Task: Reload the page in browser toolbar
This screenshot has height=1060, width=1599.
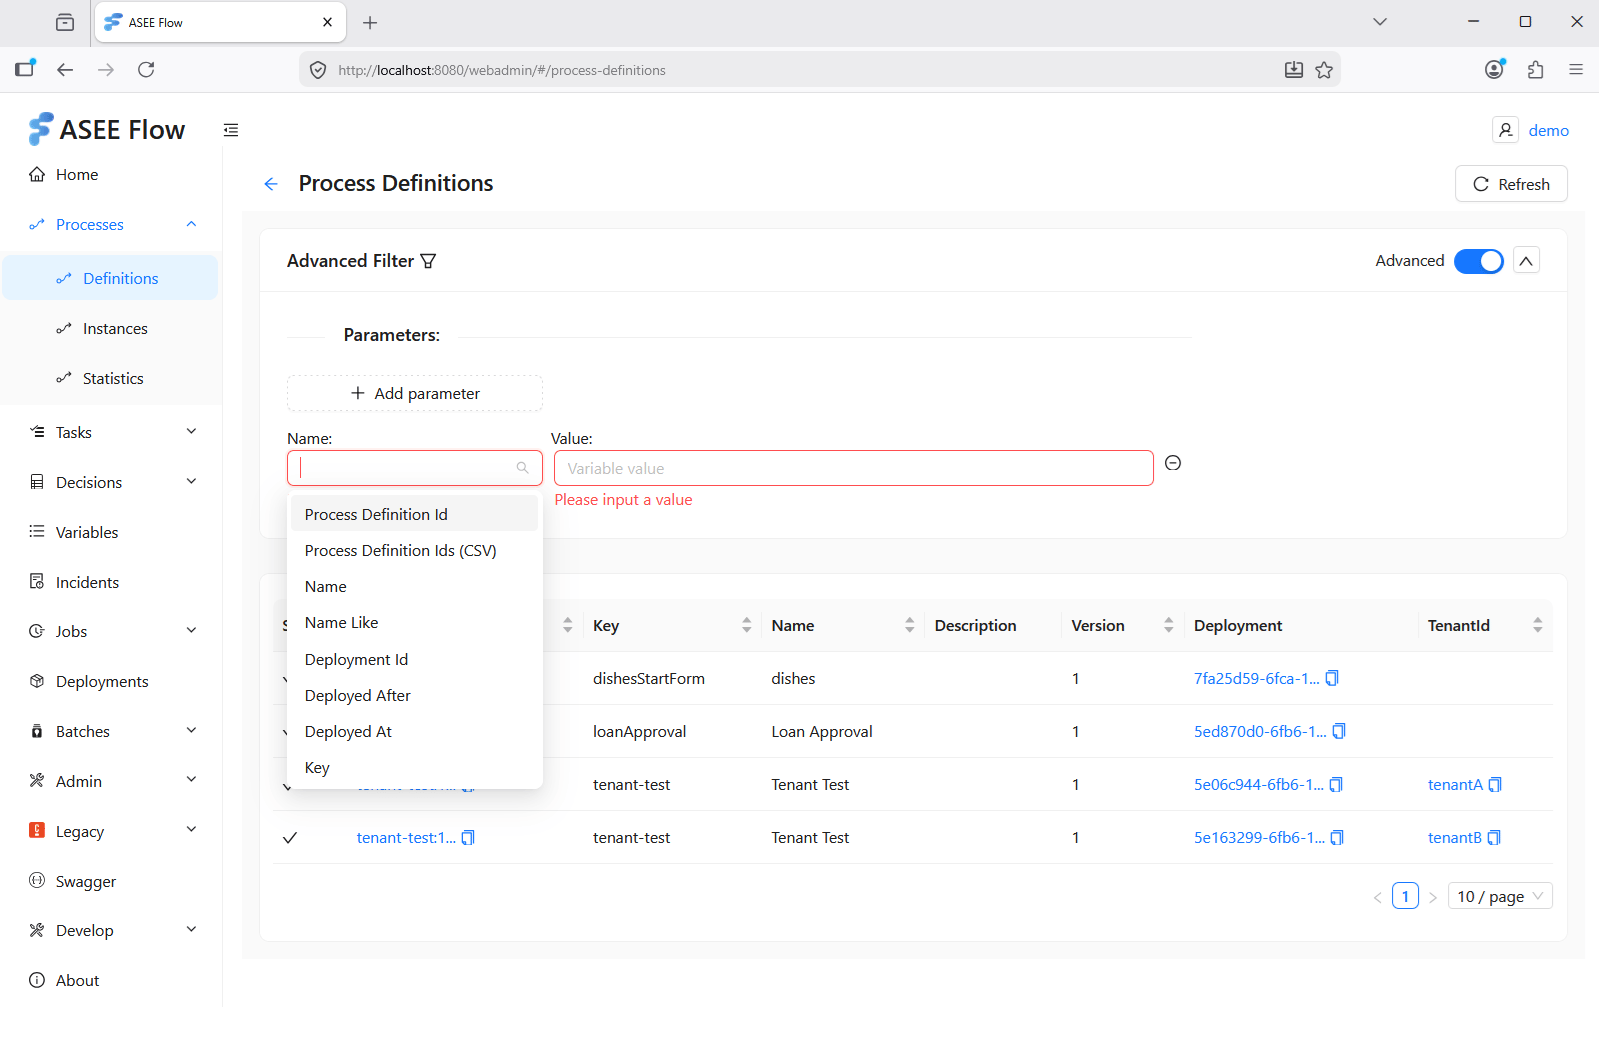Action: tap(146, 70)
